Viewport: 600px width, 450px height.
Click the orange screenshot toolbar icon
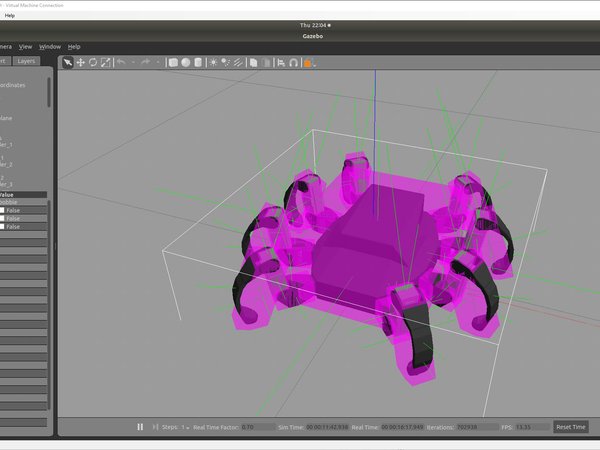coord(308,62)
